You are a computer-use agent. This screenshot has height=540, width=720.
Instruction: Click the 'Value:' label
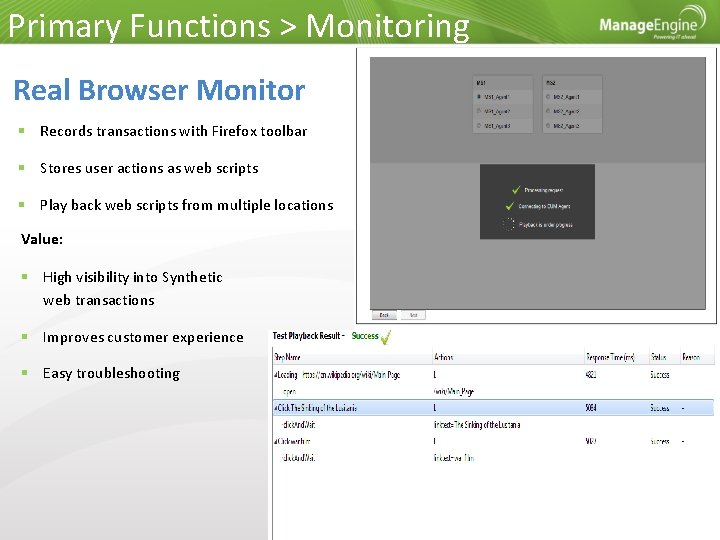click(42, 239)
